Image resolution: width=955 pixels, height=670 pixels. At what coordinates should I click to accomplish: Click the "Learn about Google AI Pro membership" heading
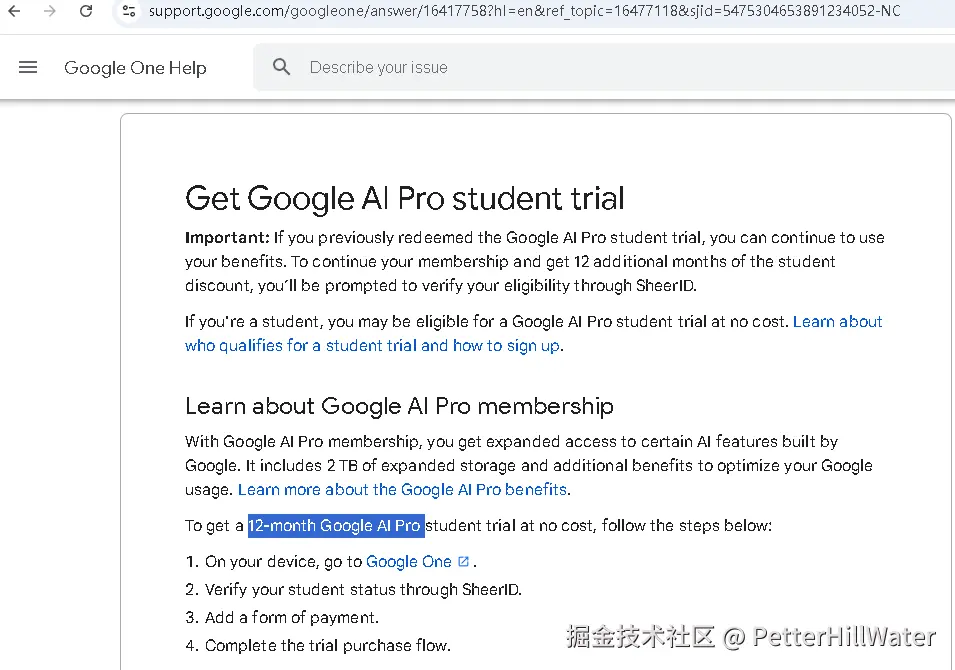click(x=399, y=406)
